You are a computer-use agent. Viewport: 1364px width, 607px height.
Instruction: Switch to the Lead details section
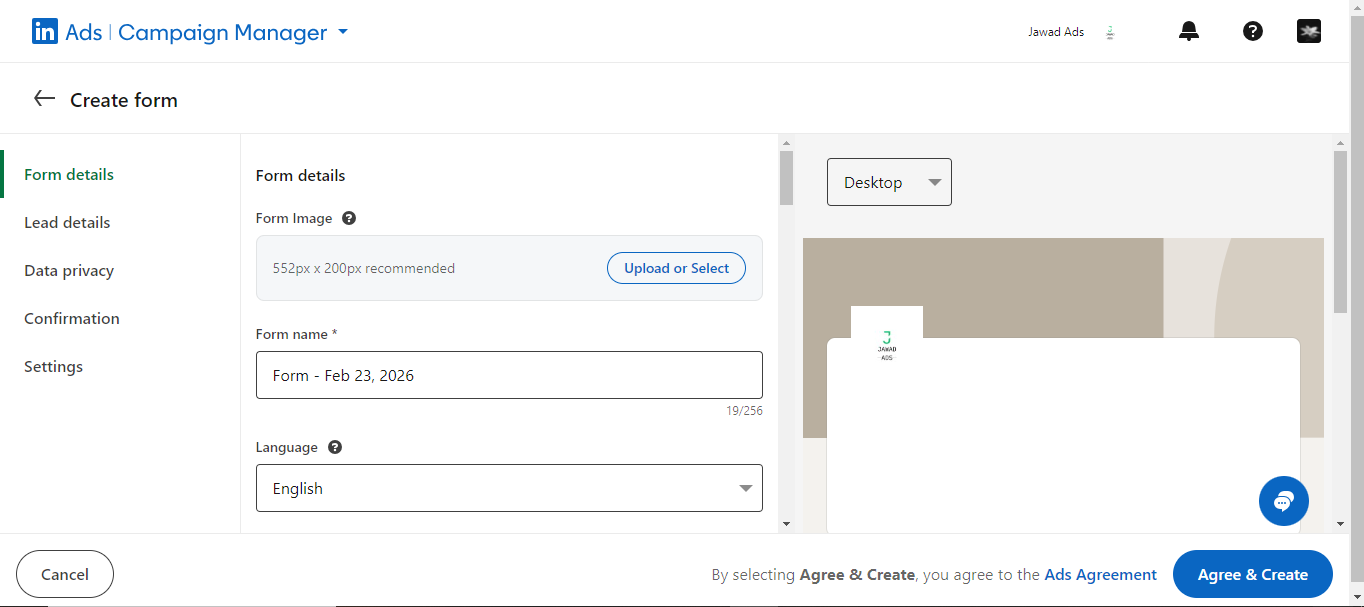pos(67,222)
